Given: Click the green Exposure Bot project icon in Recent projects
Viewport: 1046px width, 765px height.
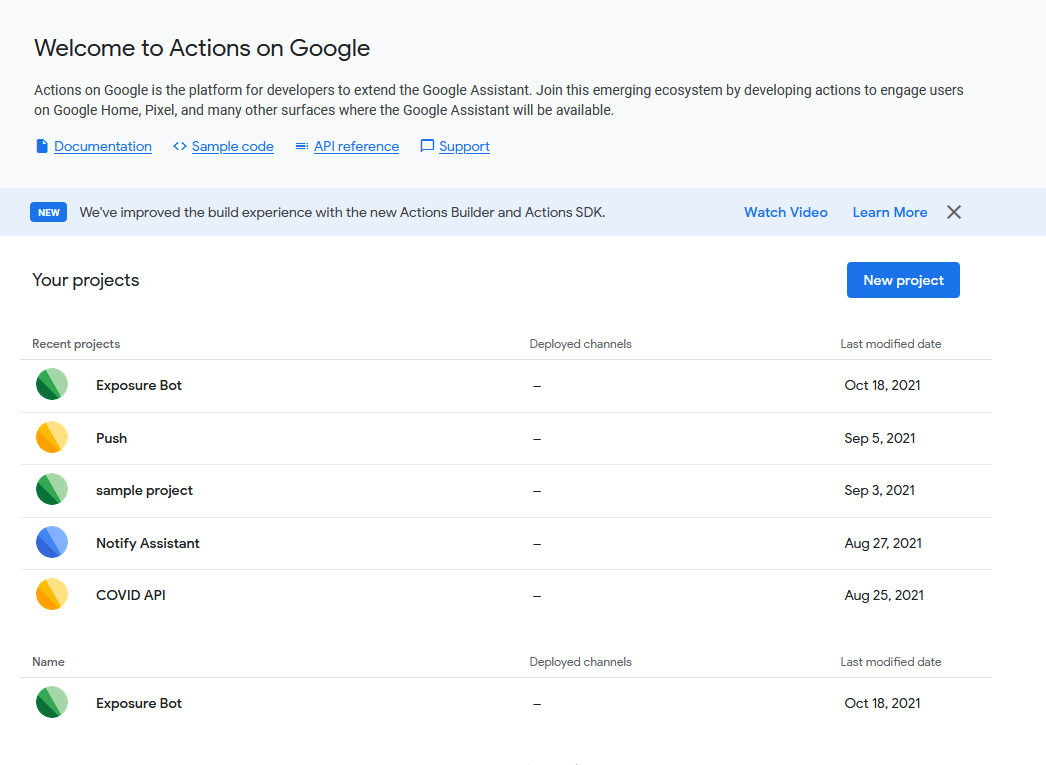Looking at the screenshot, I should click(x=52, y=385).
